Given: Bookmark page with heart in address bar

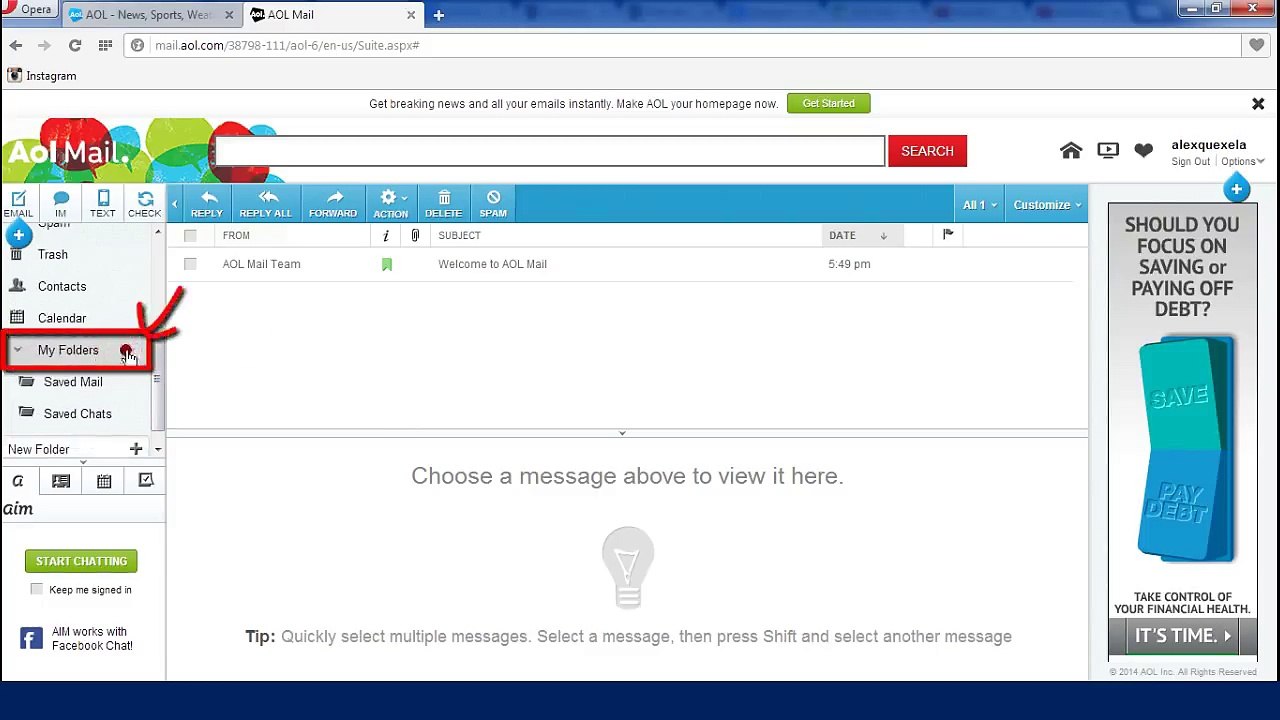Looking at the screenshot, I should click(x=1256, y=46).
